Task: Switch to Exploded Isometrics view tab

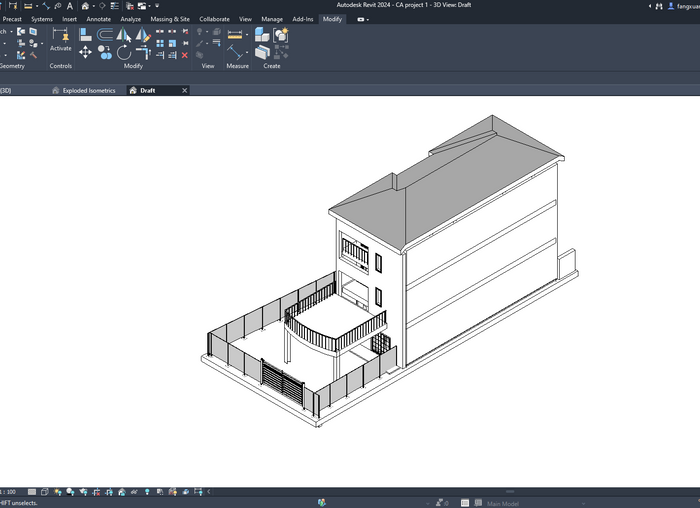Action: coord(84,91)
